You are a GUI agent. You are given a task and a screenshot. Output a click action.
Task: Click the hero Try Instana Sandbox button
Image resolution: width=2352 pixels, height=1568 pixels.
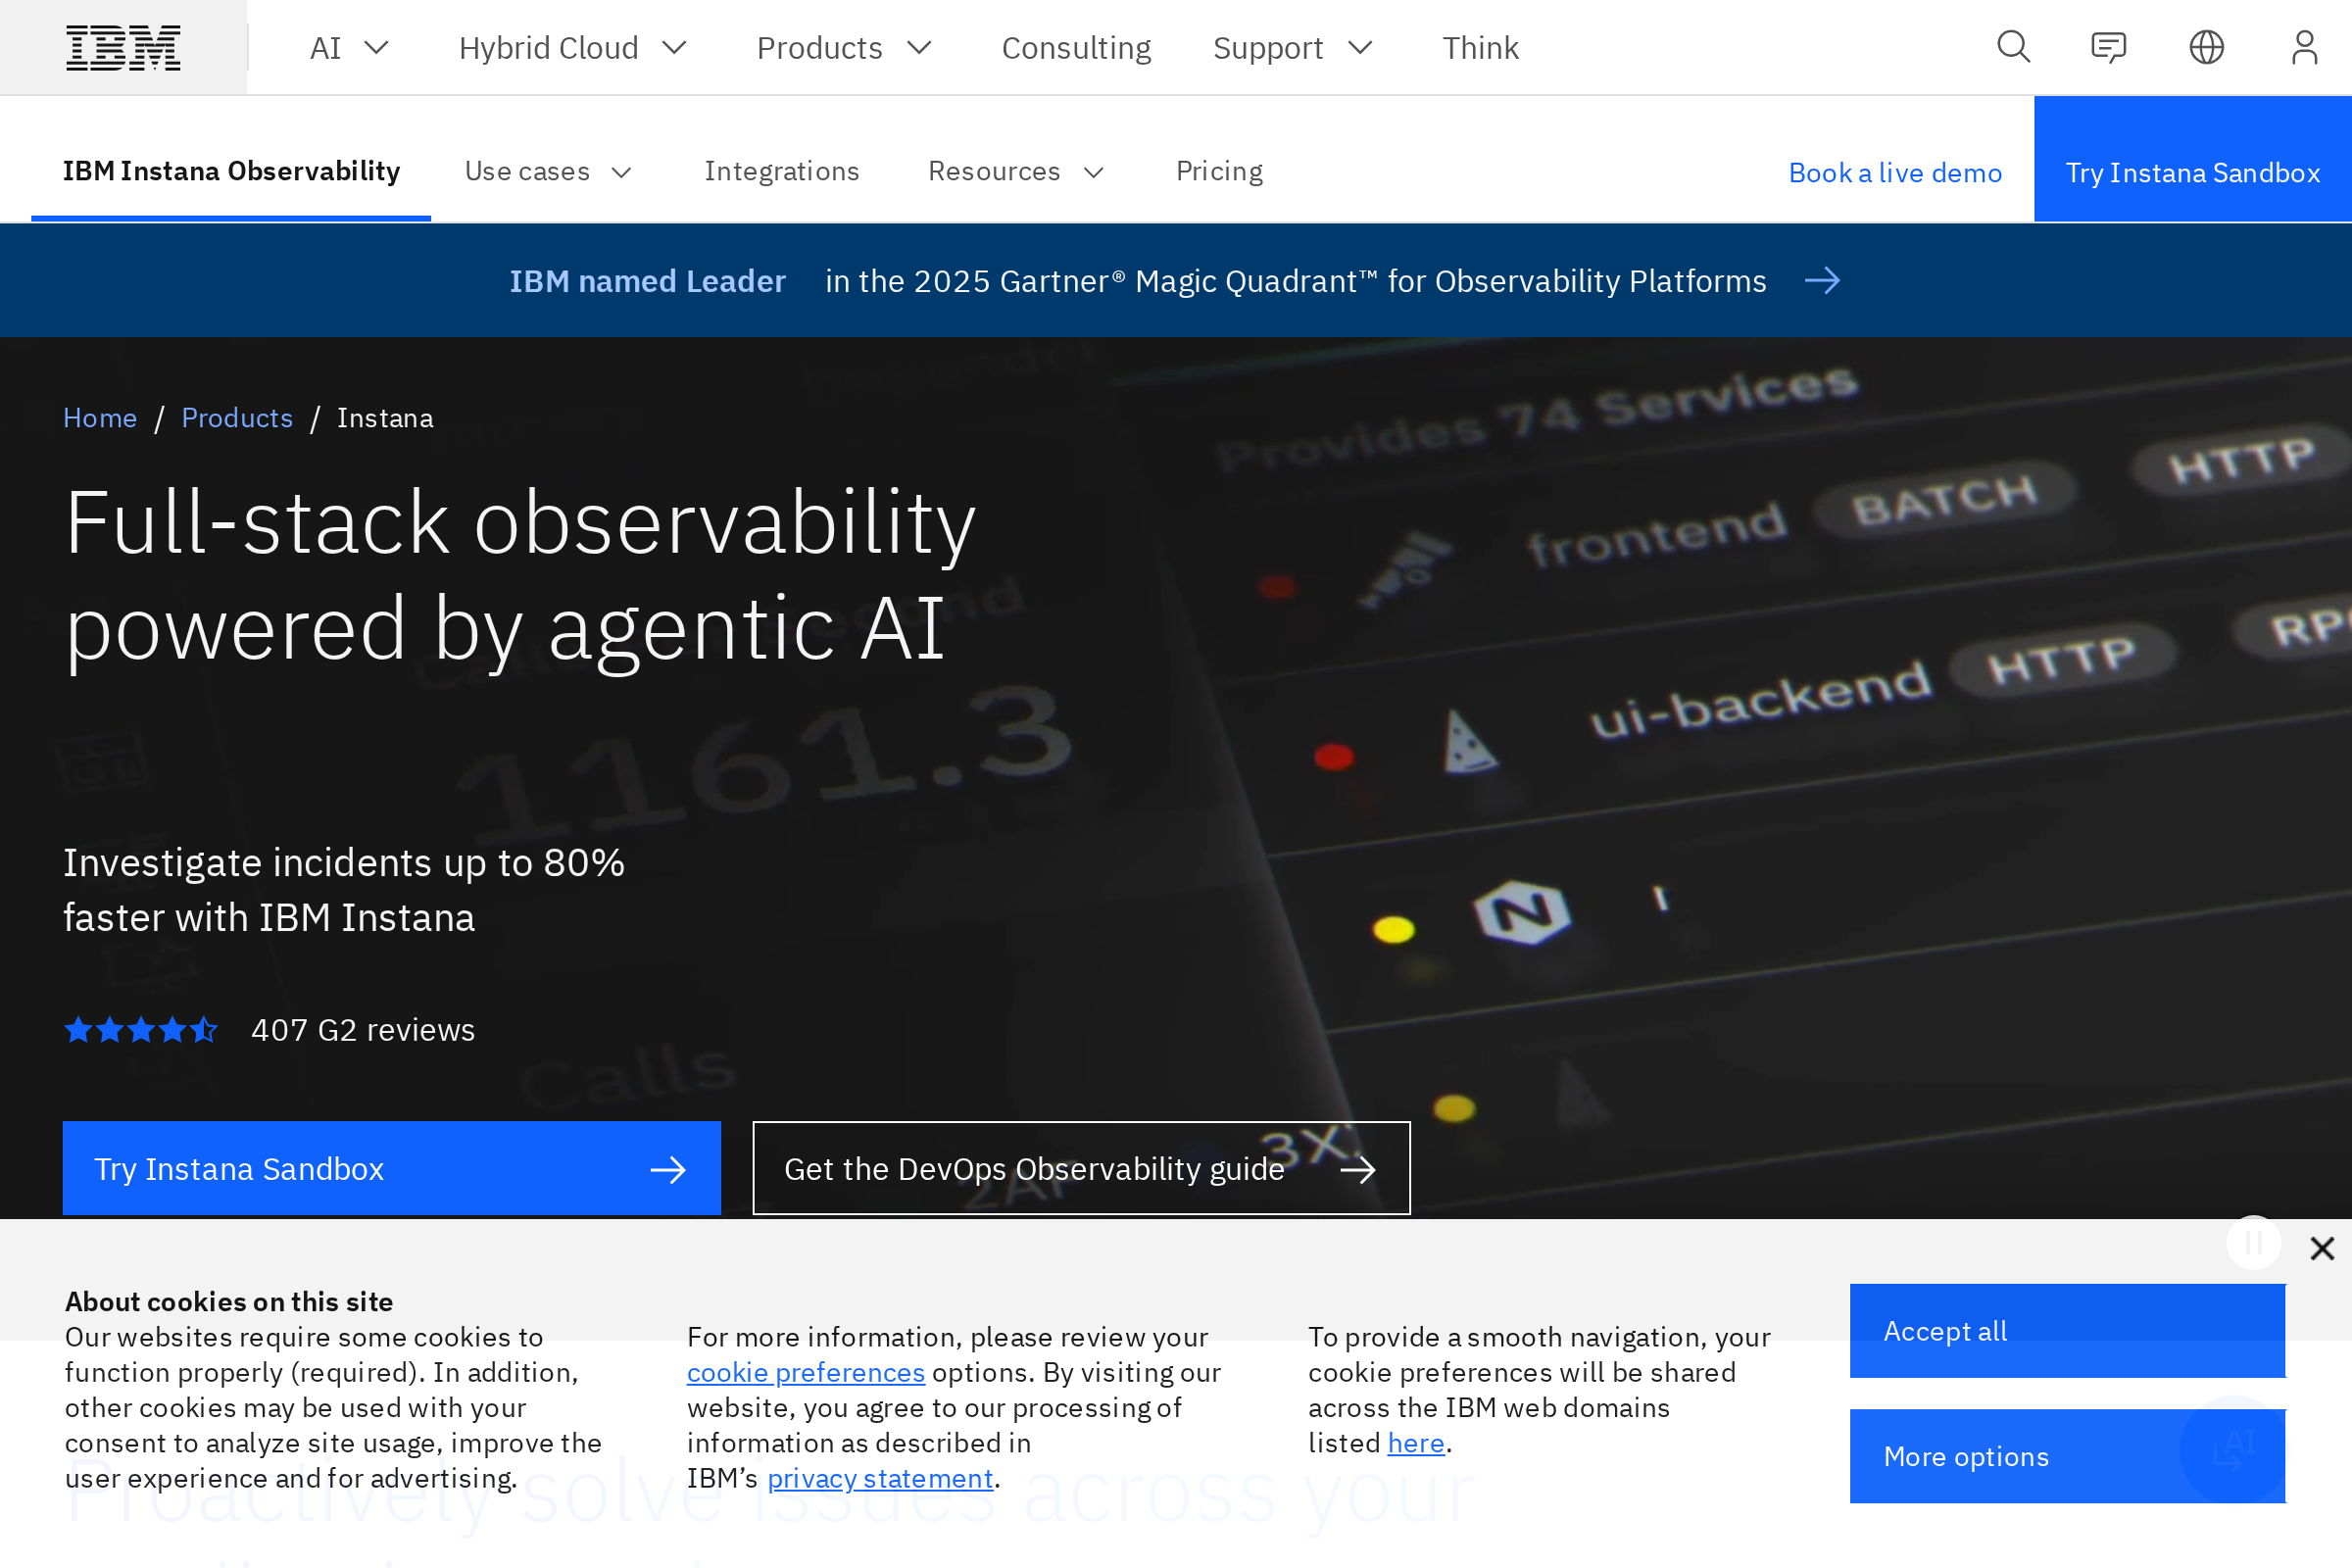(x=391, y=1168)
